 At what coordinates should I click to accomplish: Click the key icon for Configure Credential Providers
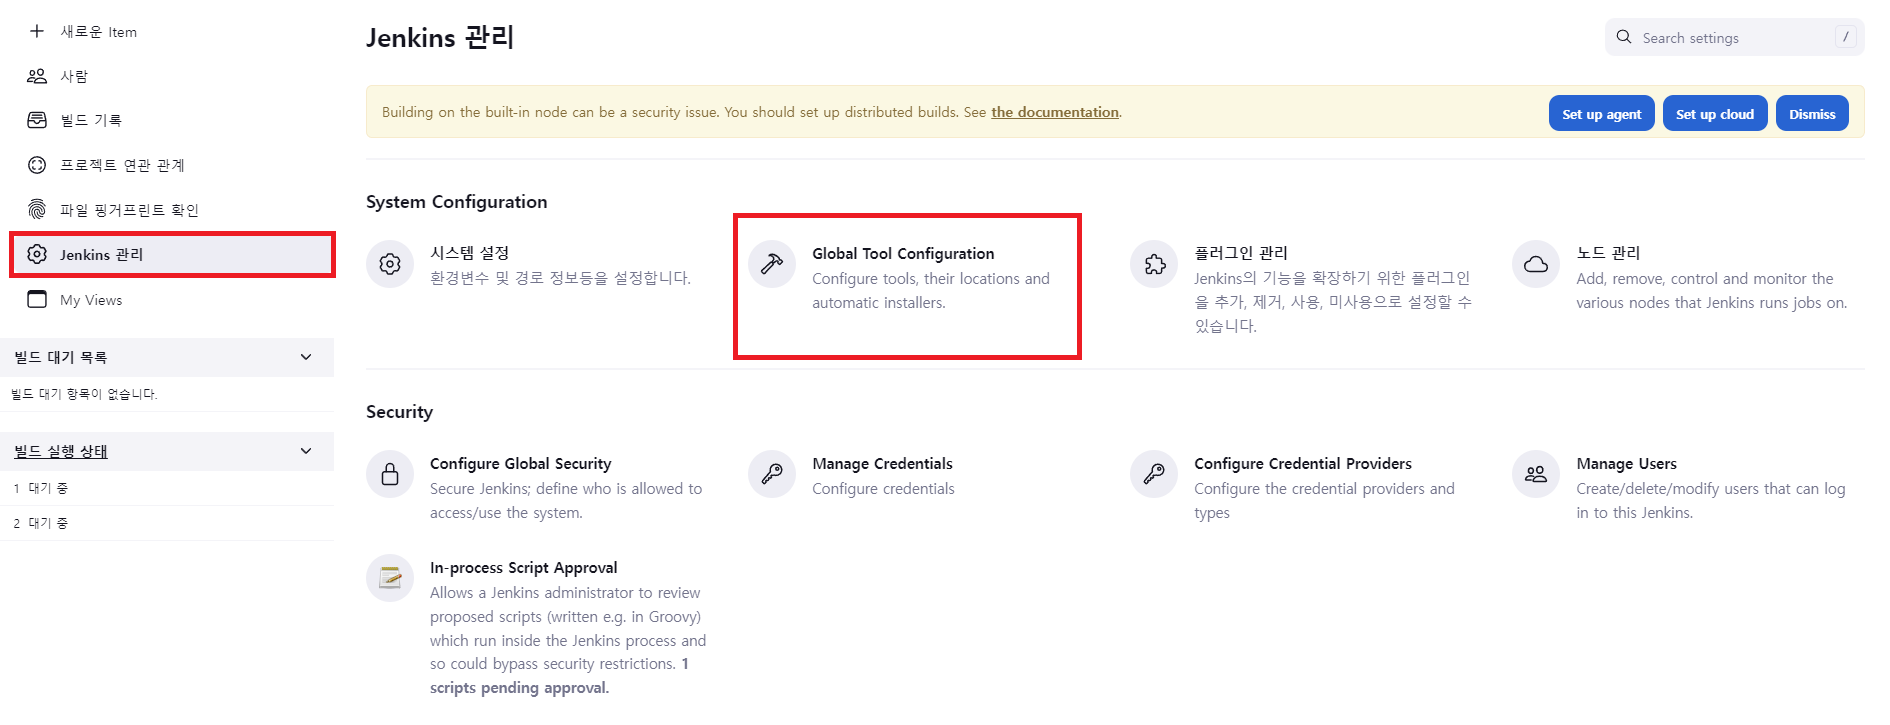[x=1154, y=474]
